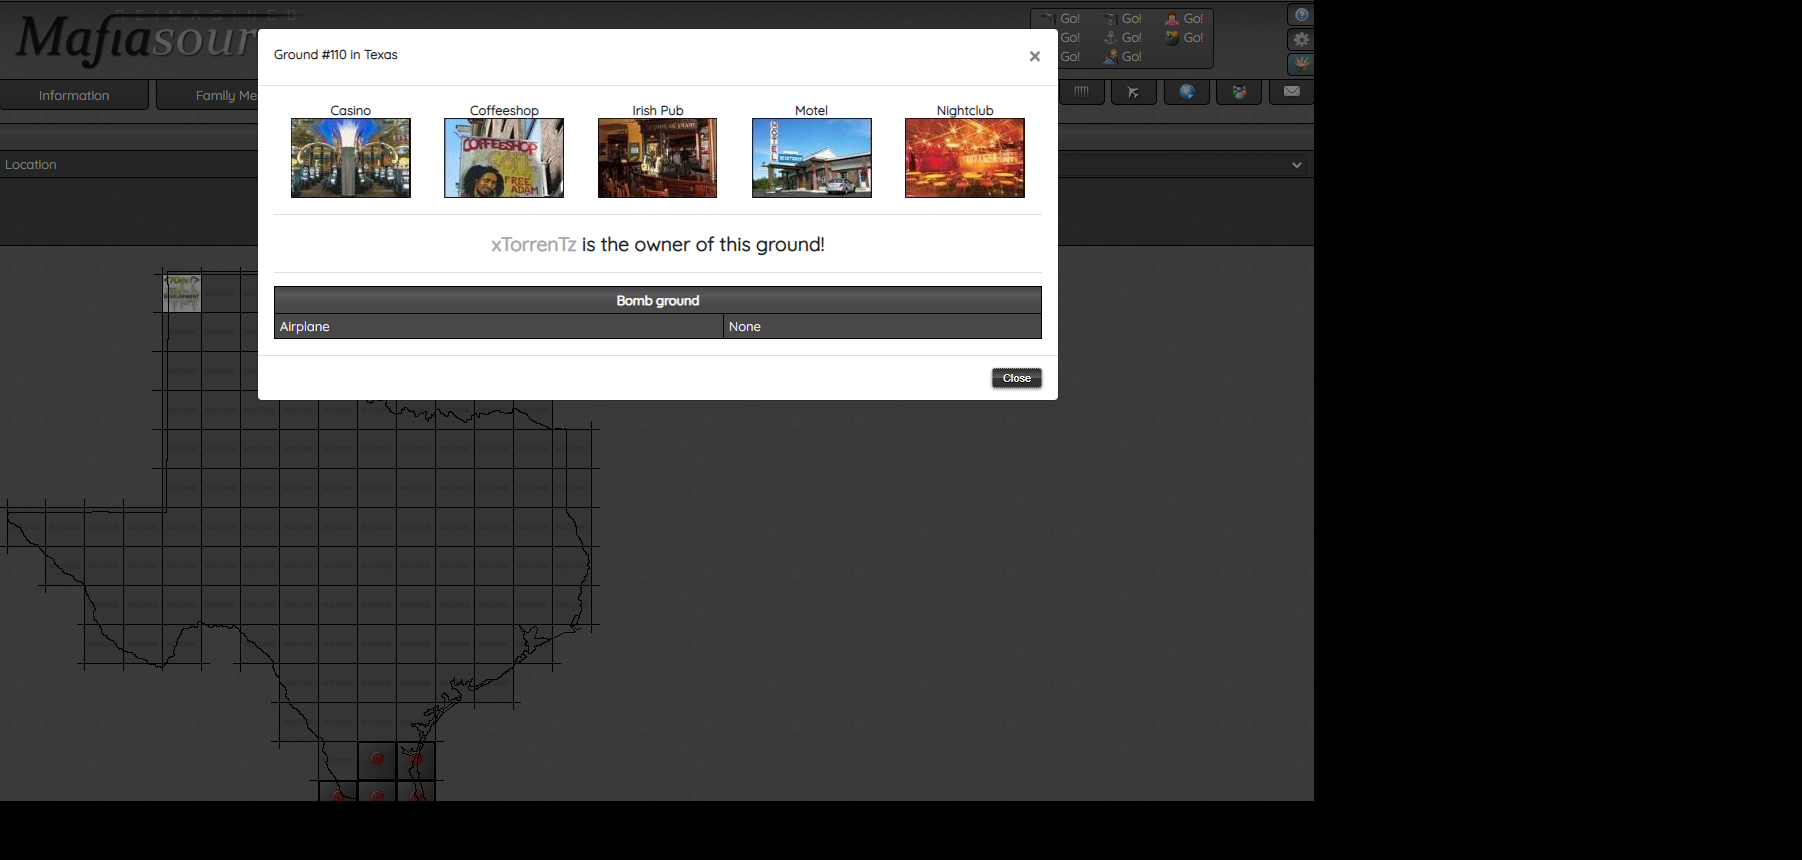Expand the Location dropdown arrow
Image resolution: width=1802 pixels, height=860 pixels.
coord(1296,165)
